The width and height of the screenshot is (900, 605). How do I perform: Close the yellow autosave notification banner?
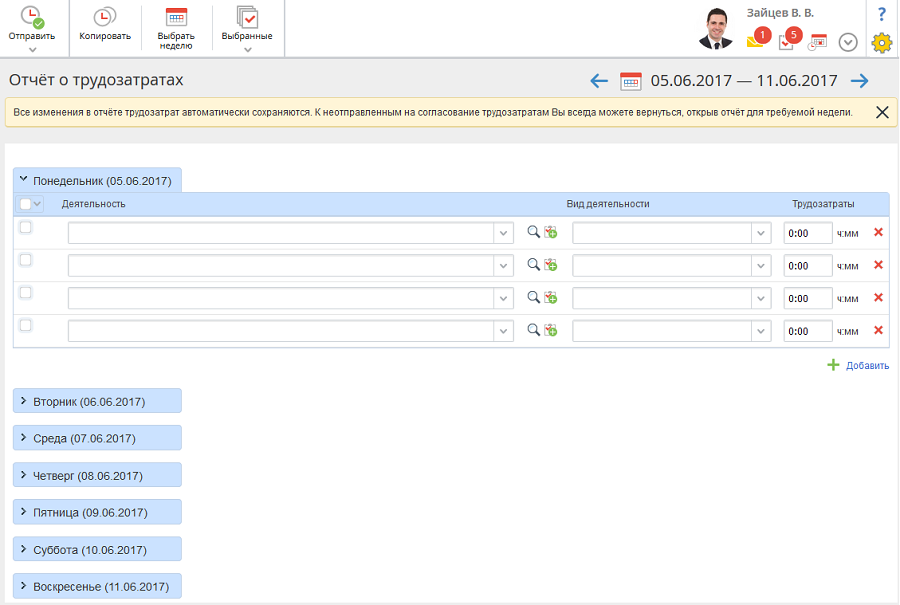pos(882,112)
